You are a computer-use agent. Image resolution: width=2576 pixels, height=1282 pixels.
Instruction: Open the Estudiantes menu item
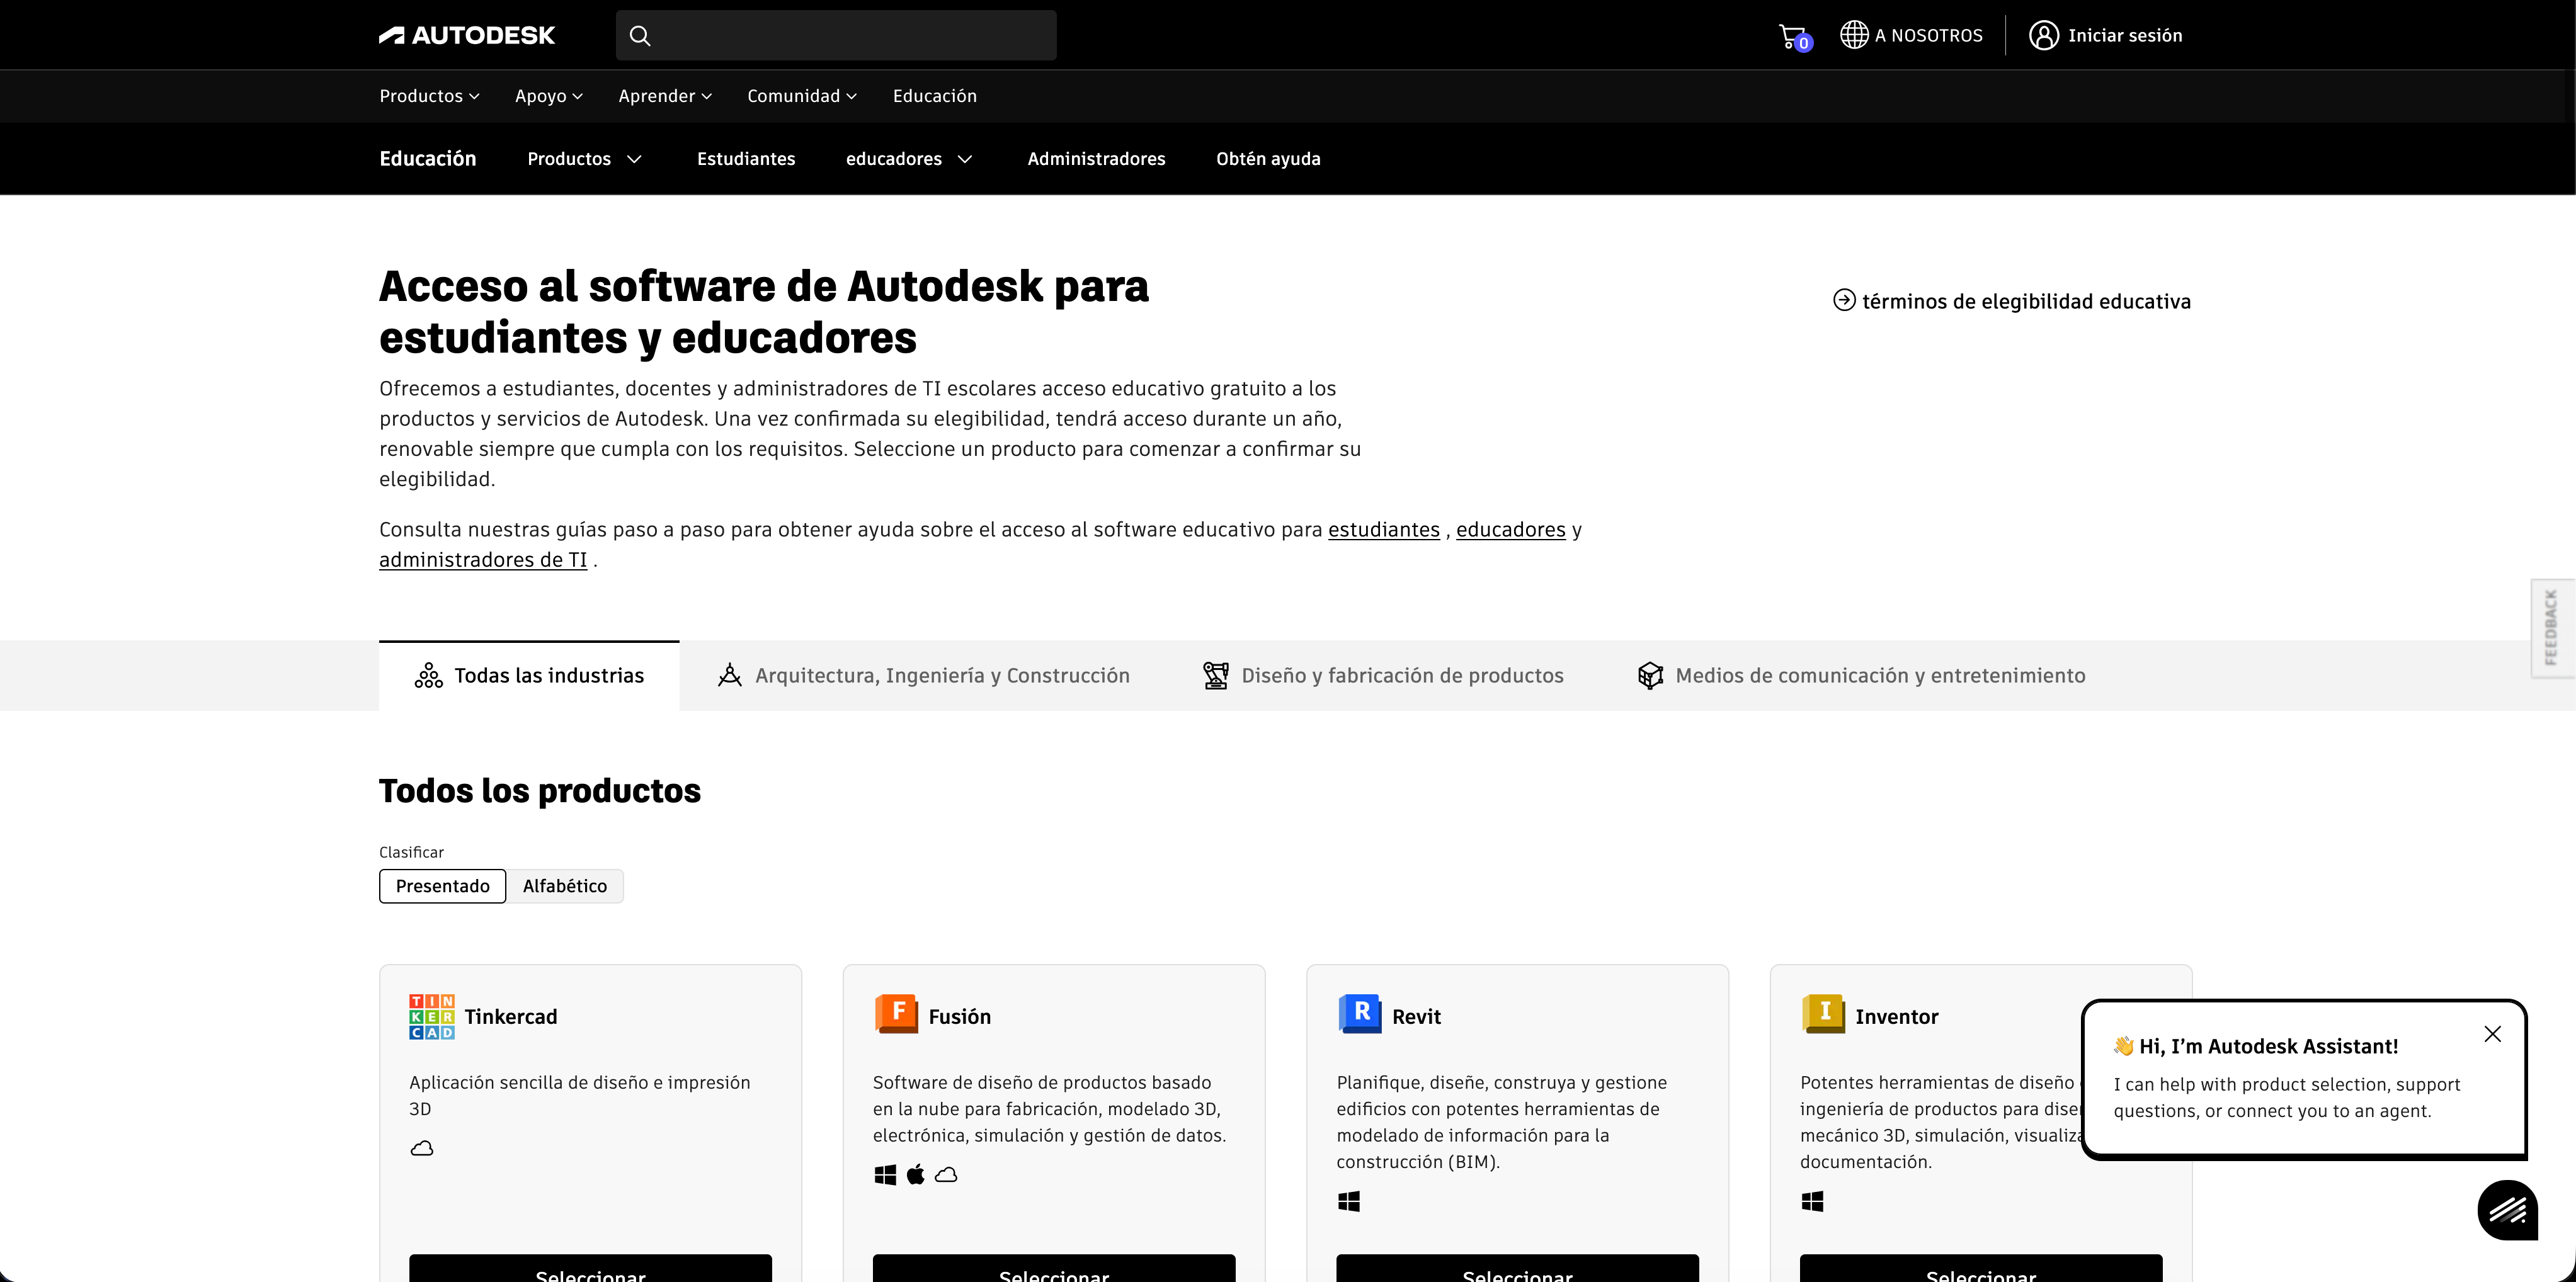coord(746,159)
